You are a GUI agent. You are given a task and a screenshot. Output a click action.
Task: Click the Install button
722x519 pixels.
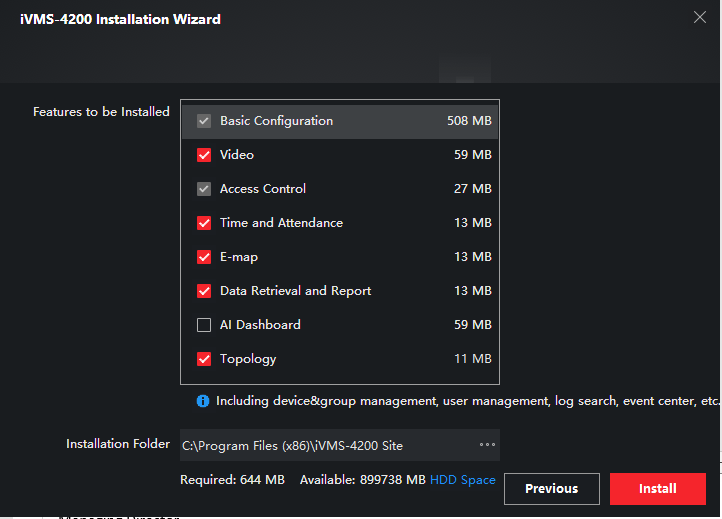(657, 489)
